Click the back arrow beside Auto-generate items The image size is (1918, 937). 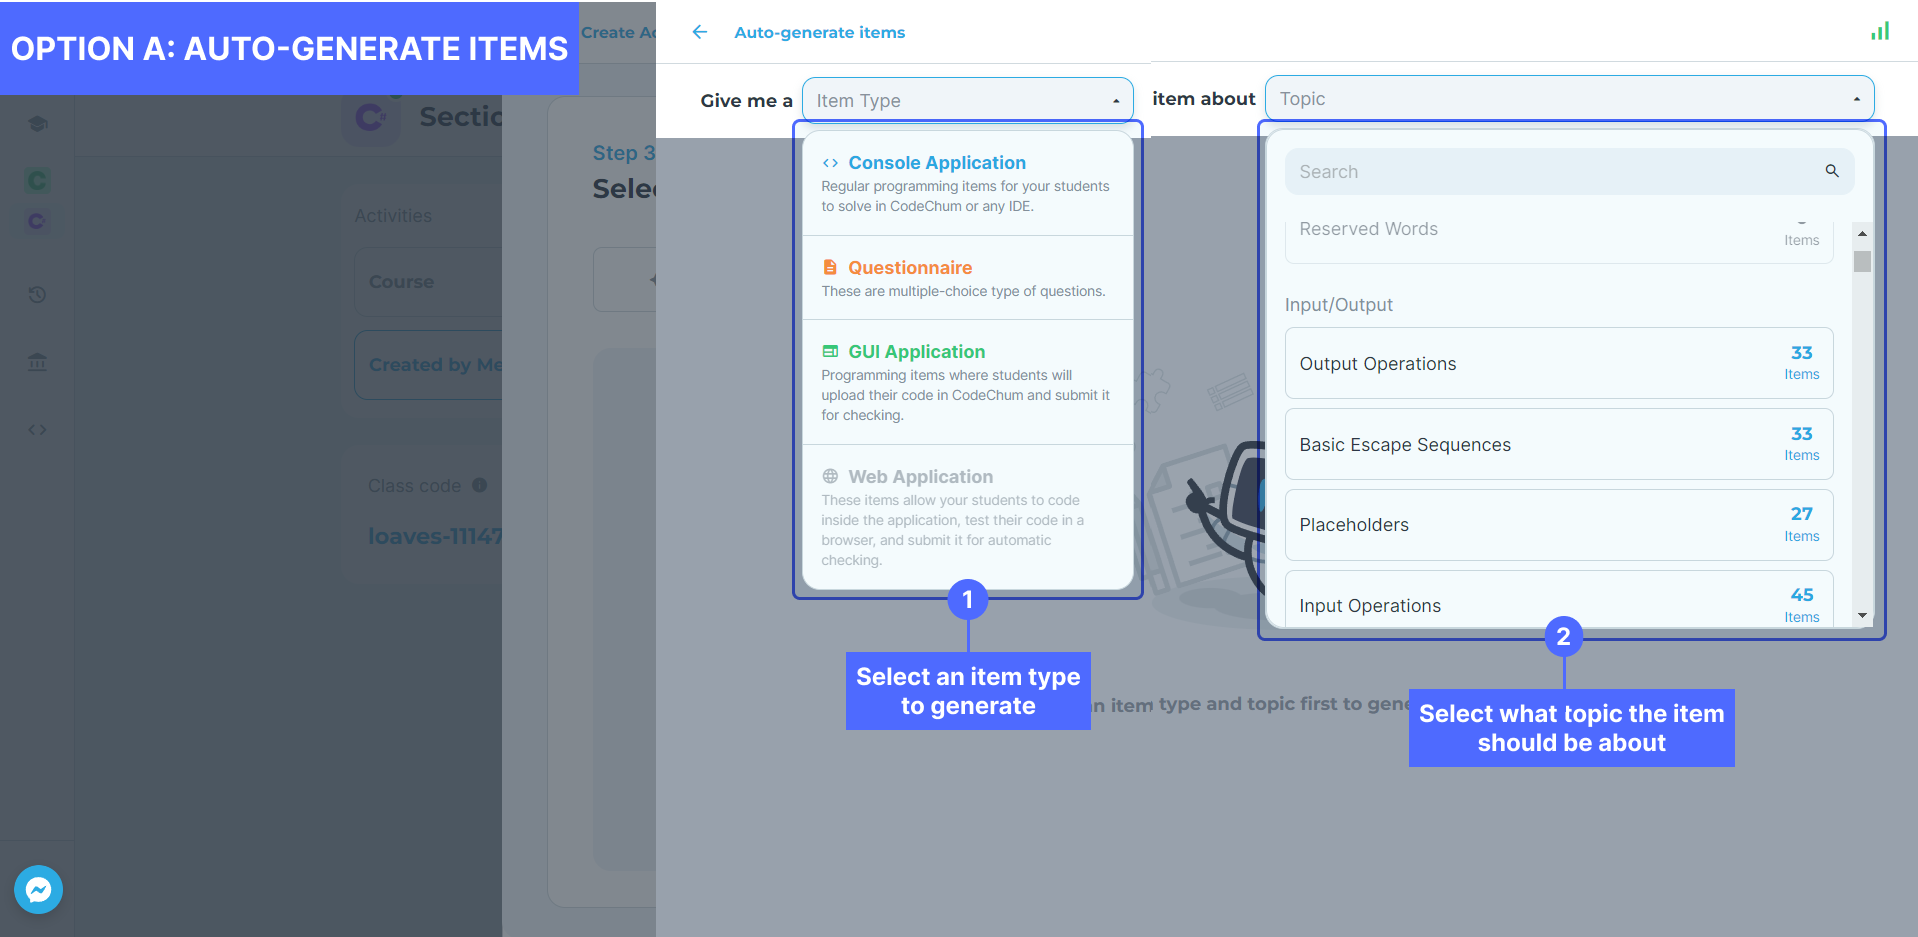(x=699, y=32)
